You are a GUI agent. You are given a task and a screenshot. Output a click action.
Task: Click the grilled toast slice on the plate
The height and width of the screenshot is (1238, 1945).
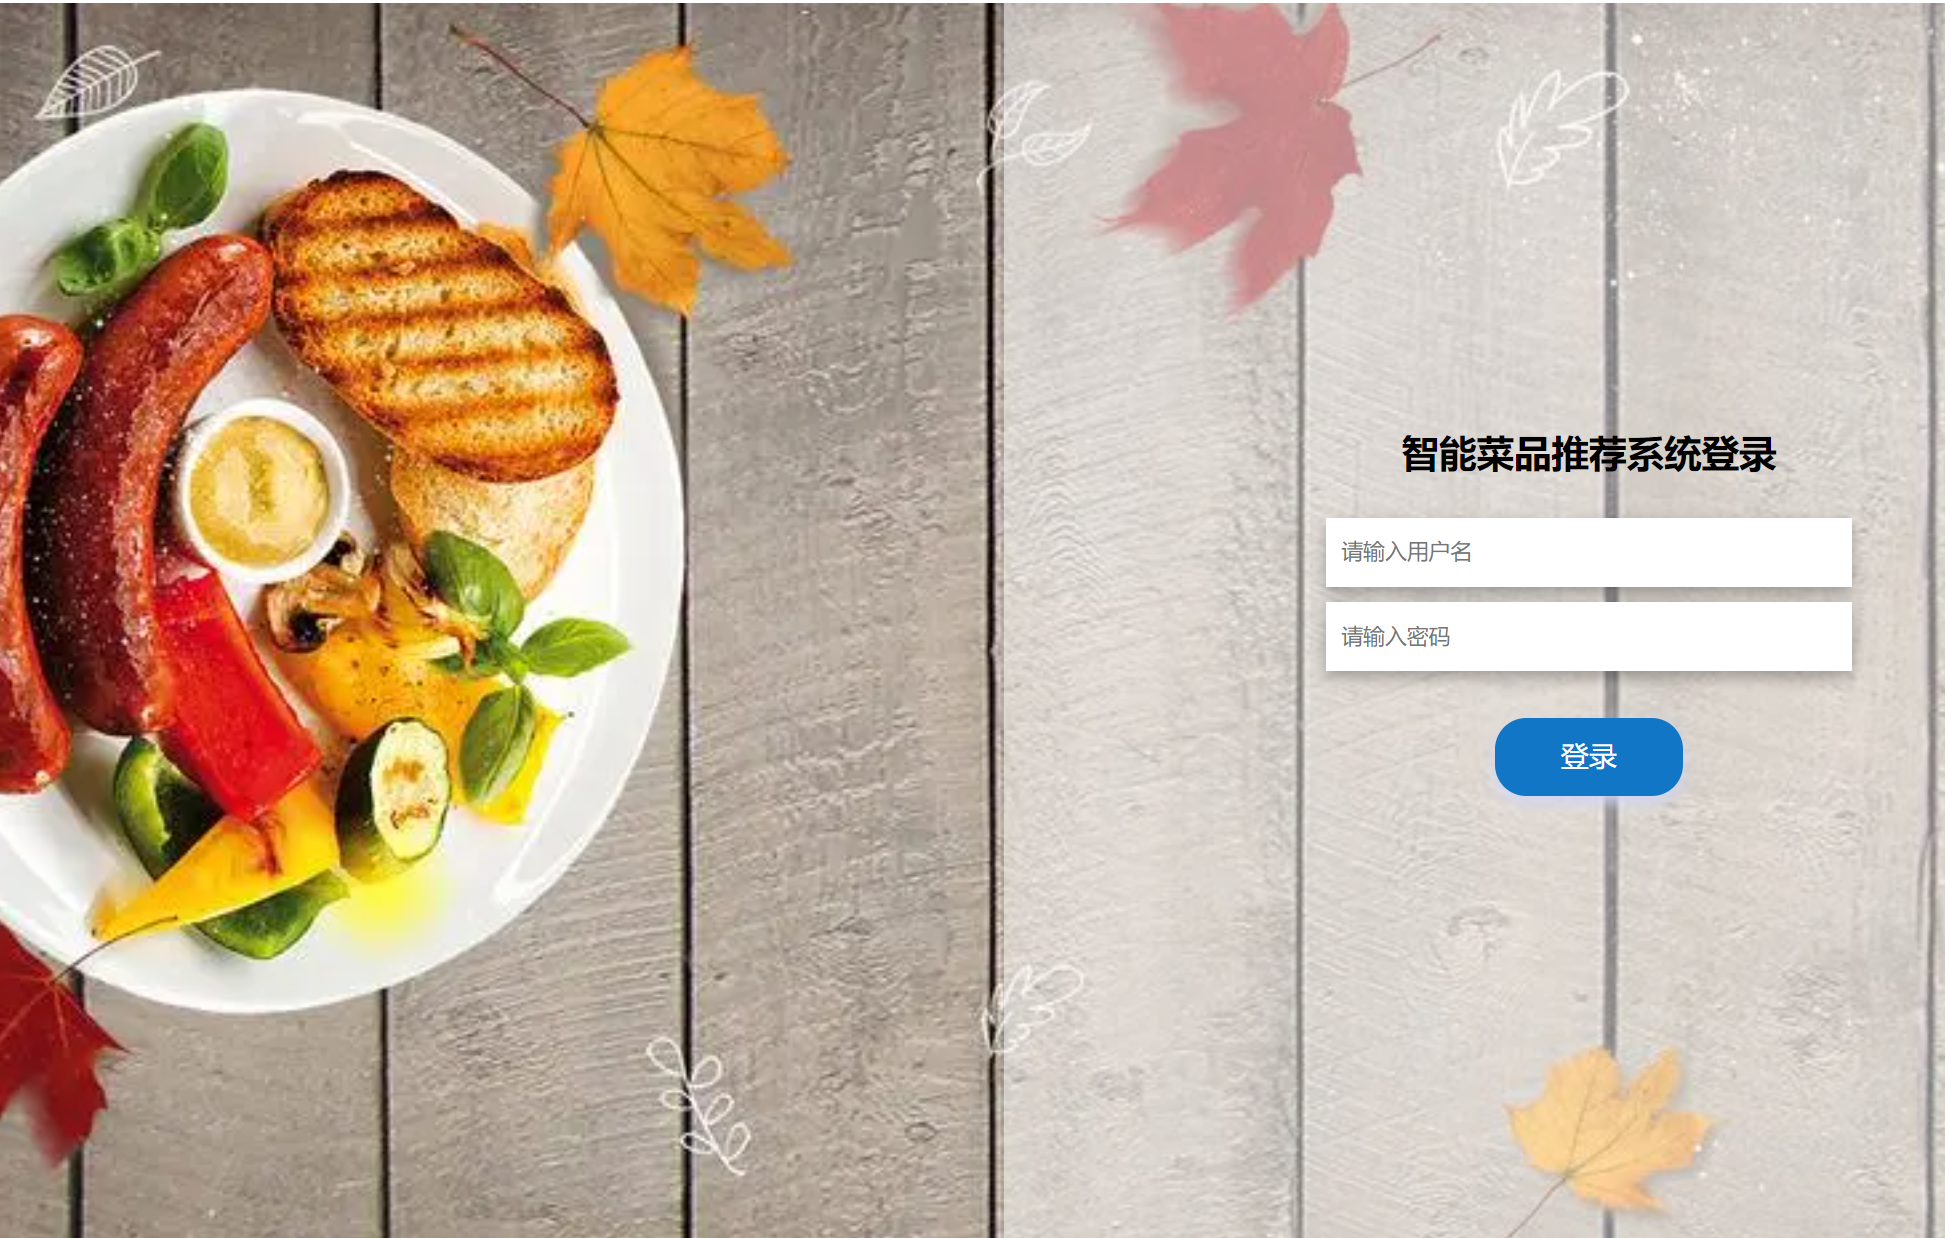[440, 325]
